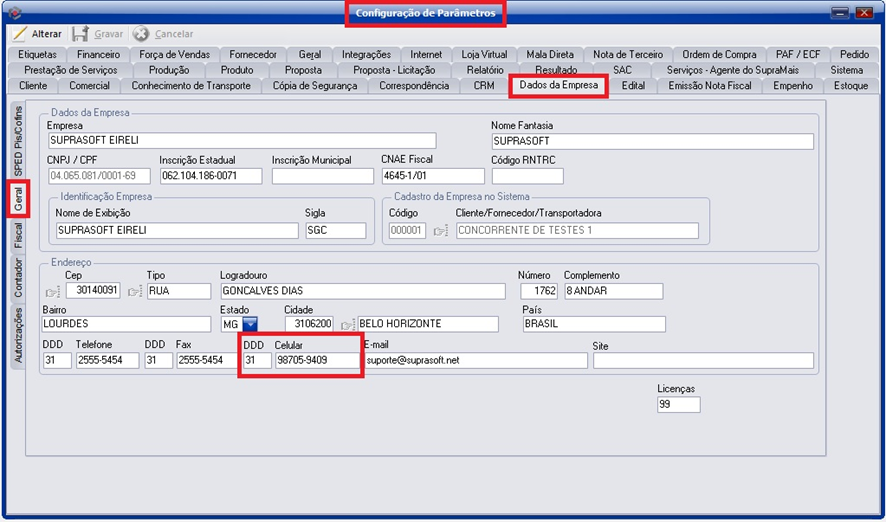This screenshot has width=886, height=522.
Task: Click lookup icon next to Cliente/Fornecedor/Transportadora
Action: [440, 231]
